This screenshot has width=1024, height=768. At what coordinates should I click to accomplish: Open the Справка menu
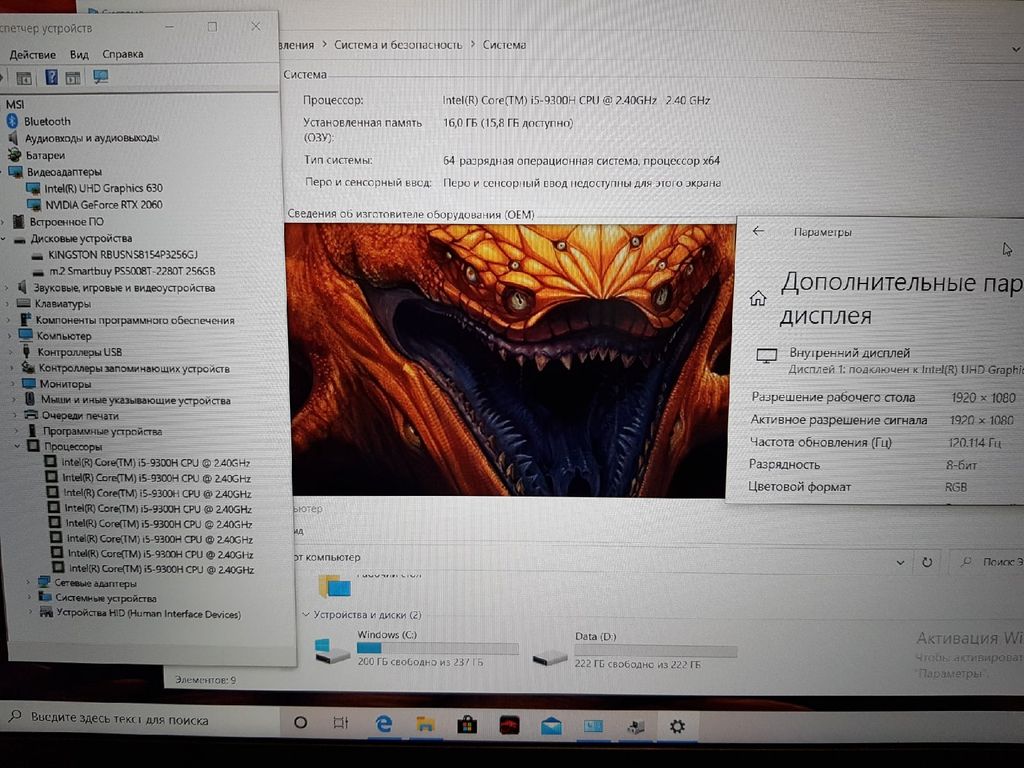click(123, 54)
